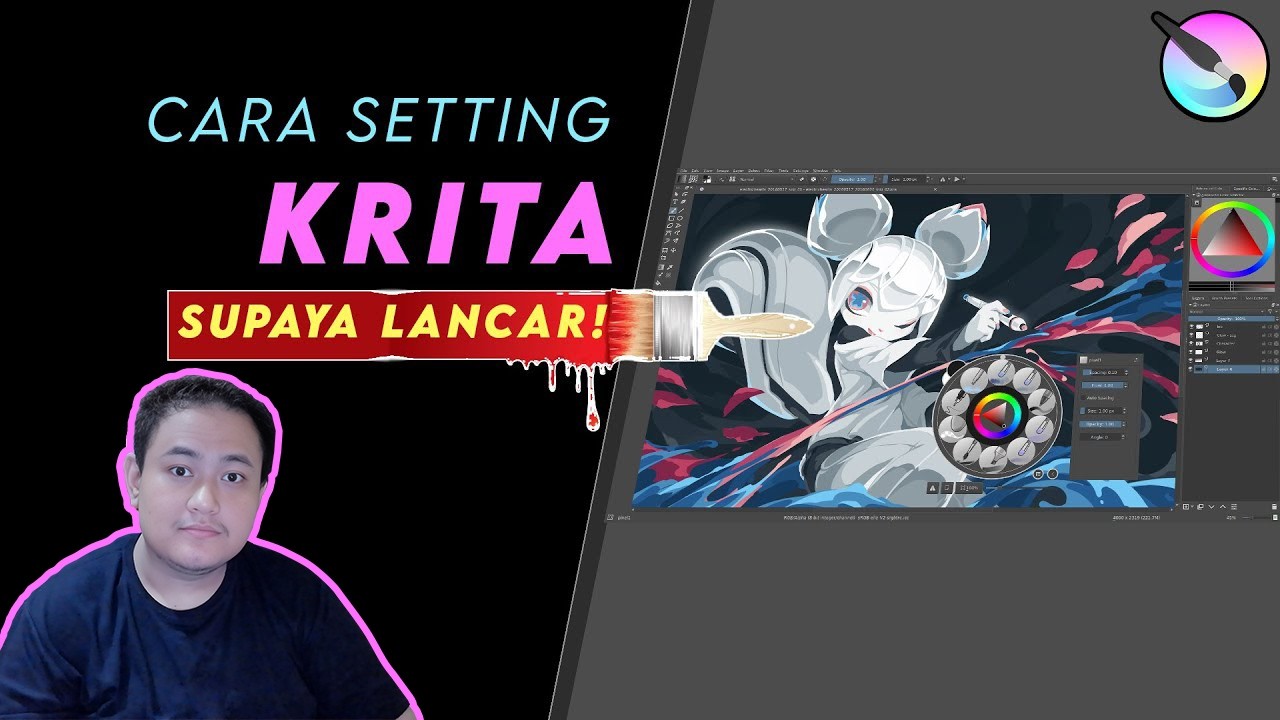Click the move layer up arrow
Viewport: 1280px width, 720px height.
tap(1223, 507)
